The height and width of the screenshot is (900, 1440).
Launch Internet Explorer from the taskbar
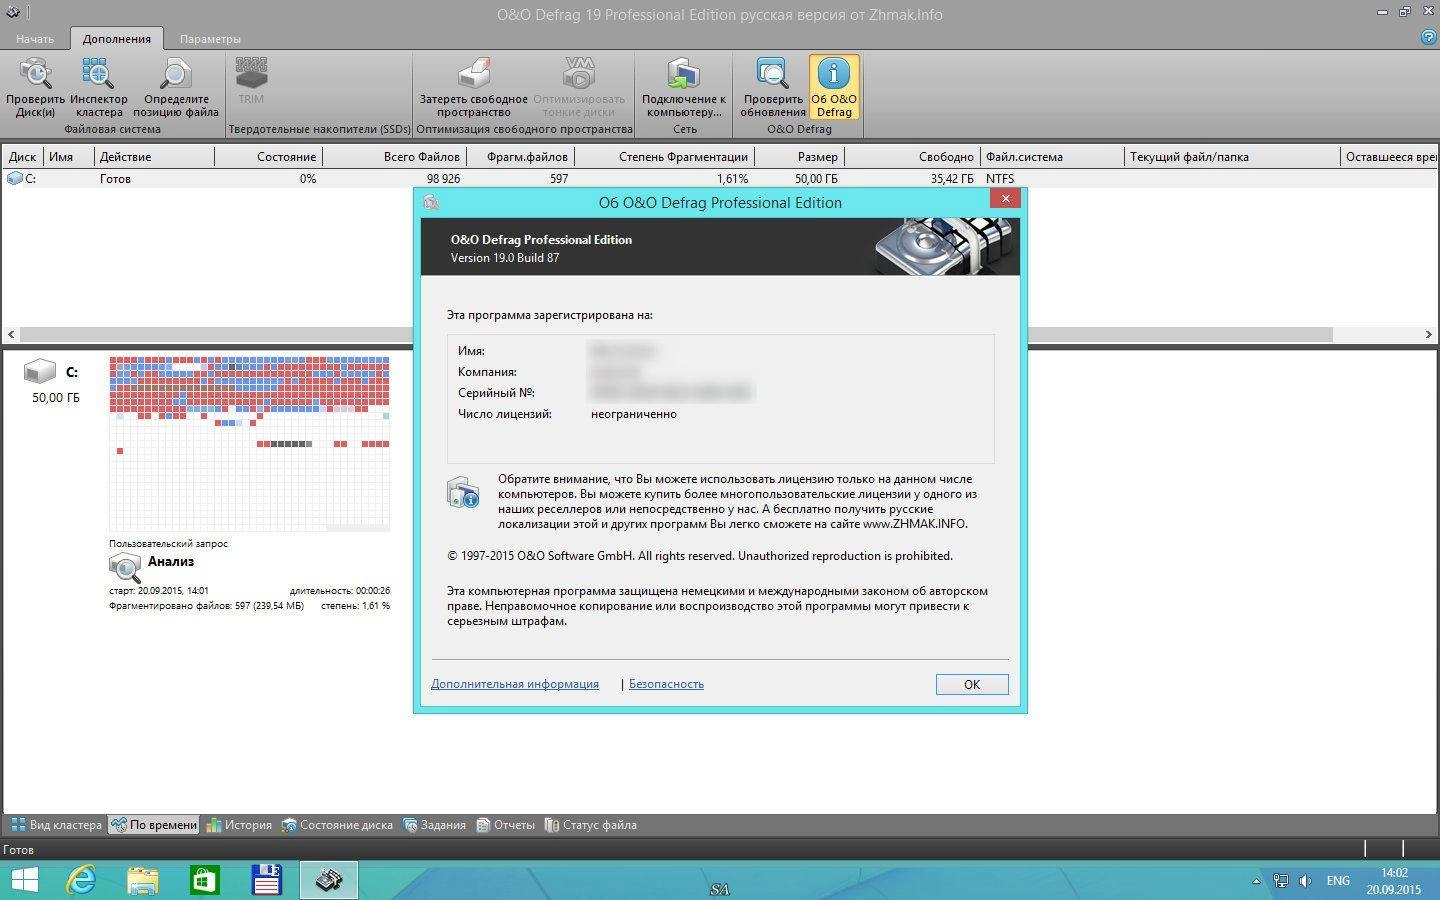[81, 880]
